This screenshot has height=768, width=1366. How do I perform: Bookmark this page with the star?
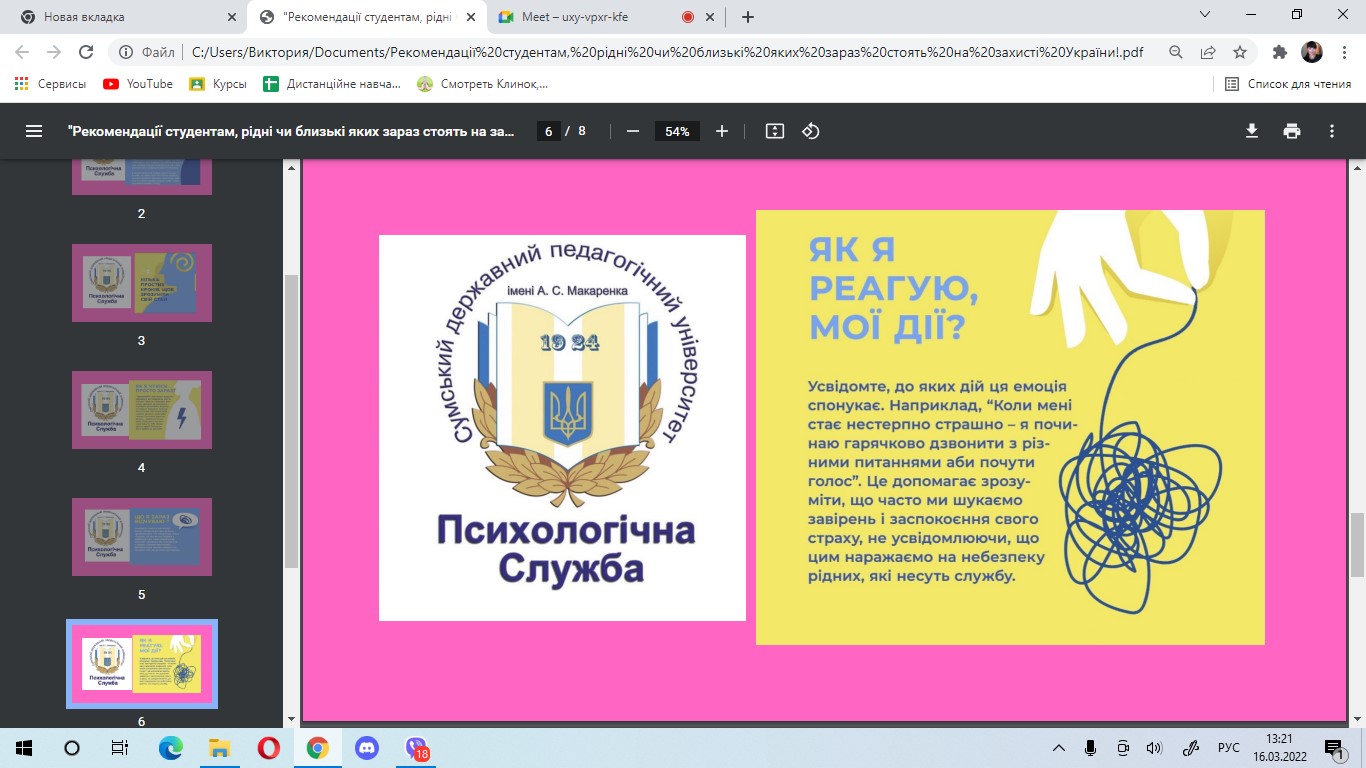coord(1240,52)
